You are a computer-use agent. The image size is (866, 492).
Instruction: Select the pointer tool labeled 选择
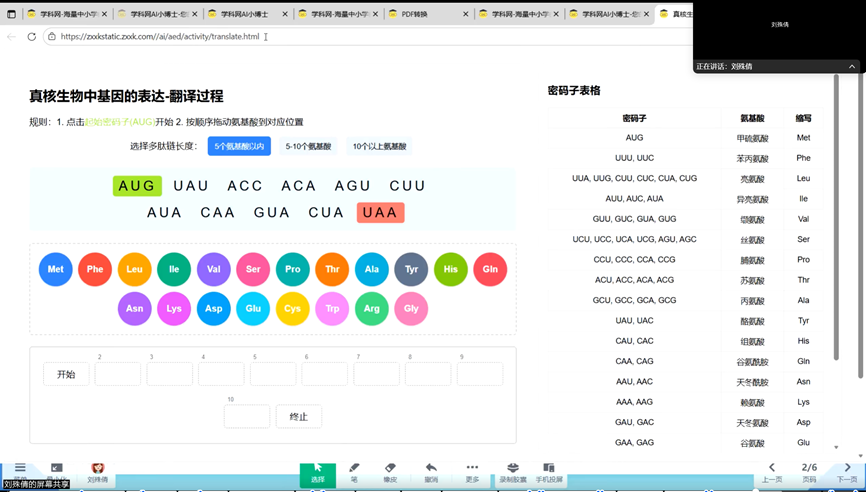click(x=318, y=472)
